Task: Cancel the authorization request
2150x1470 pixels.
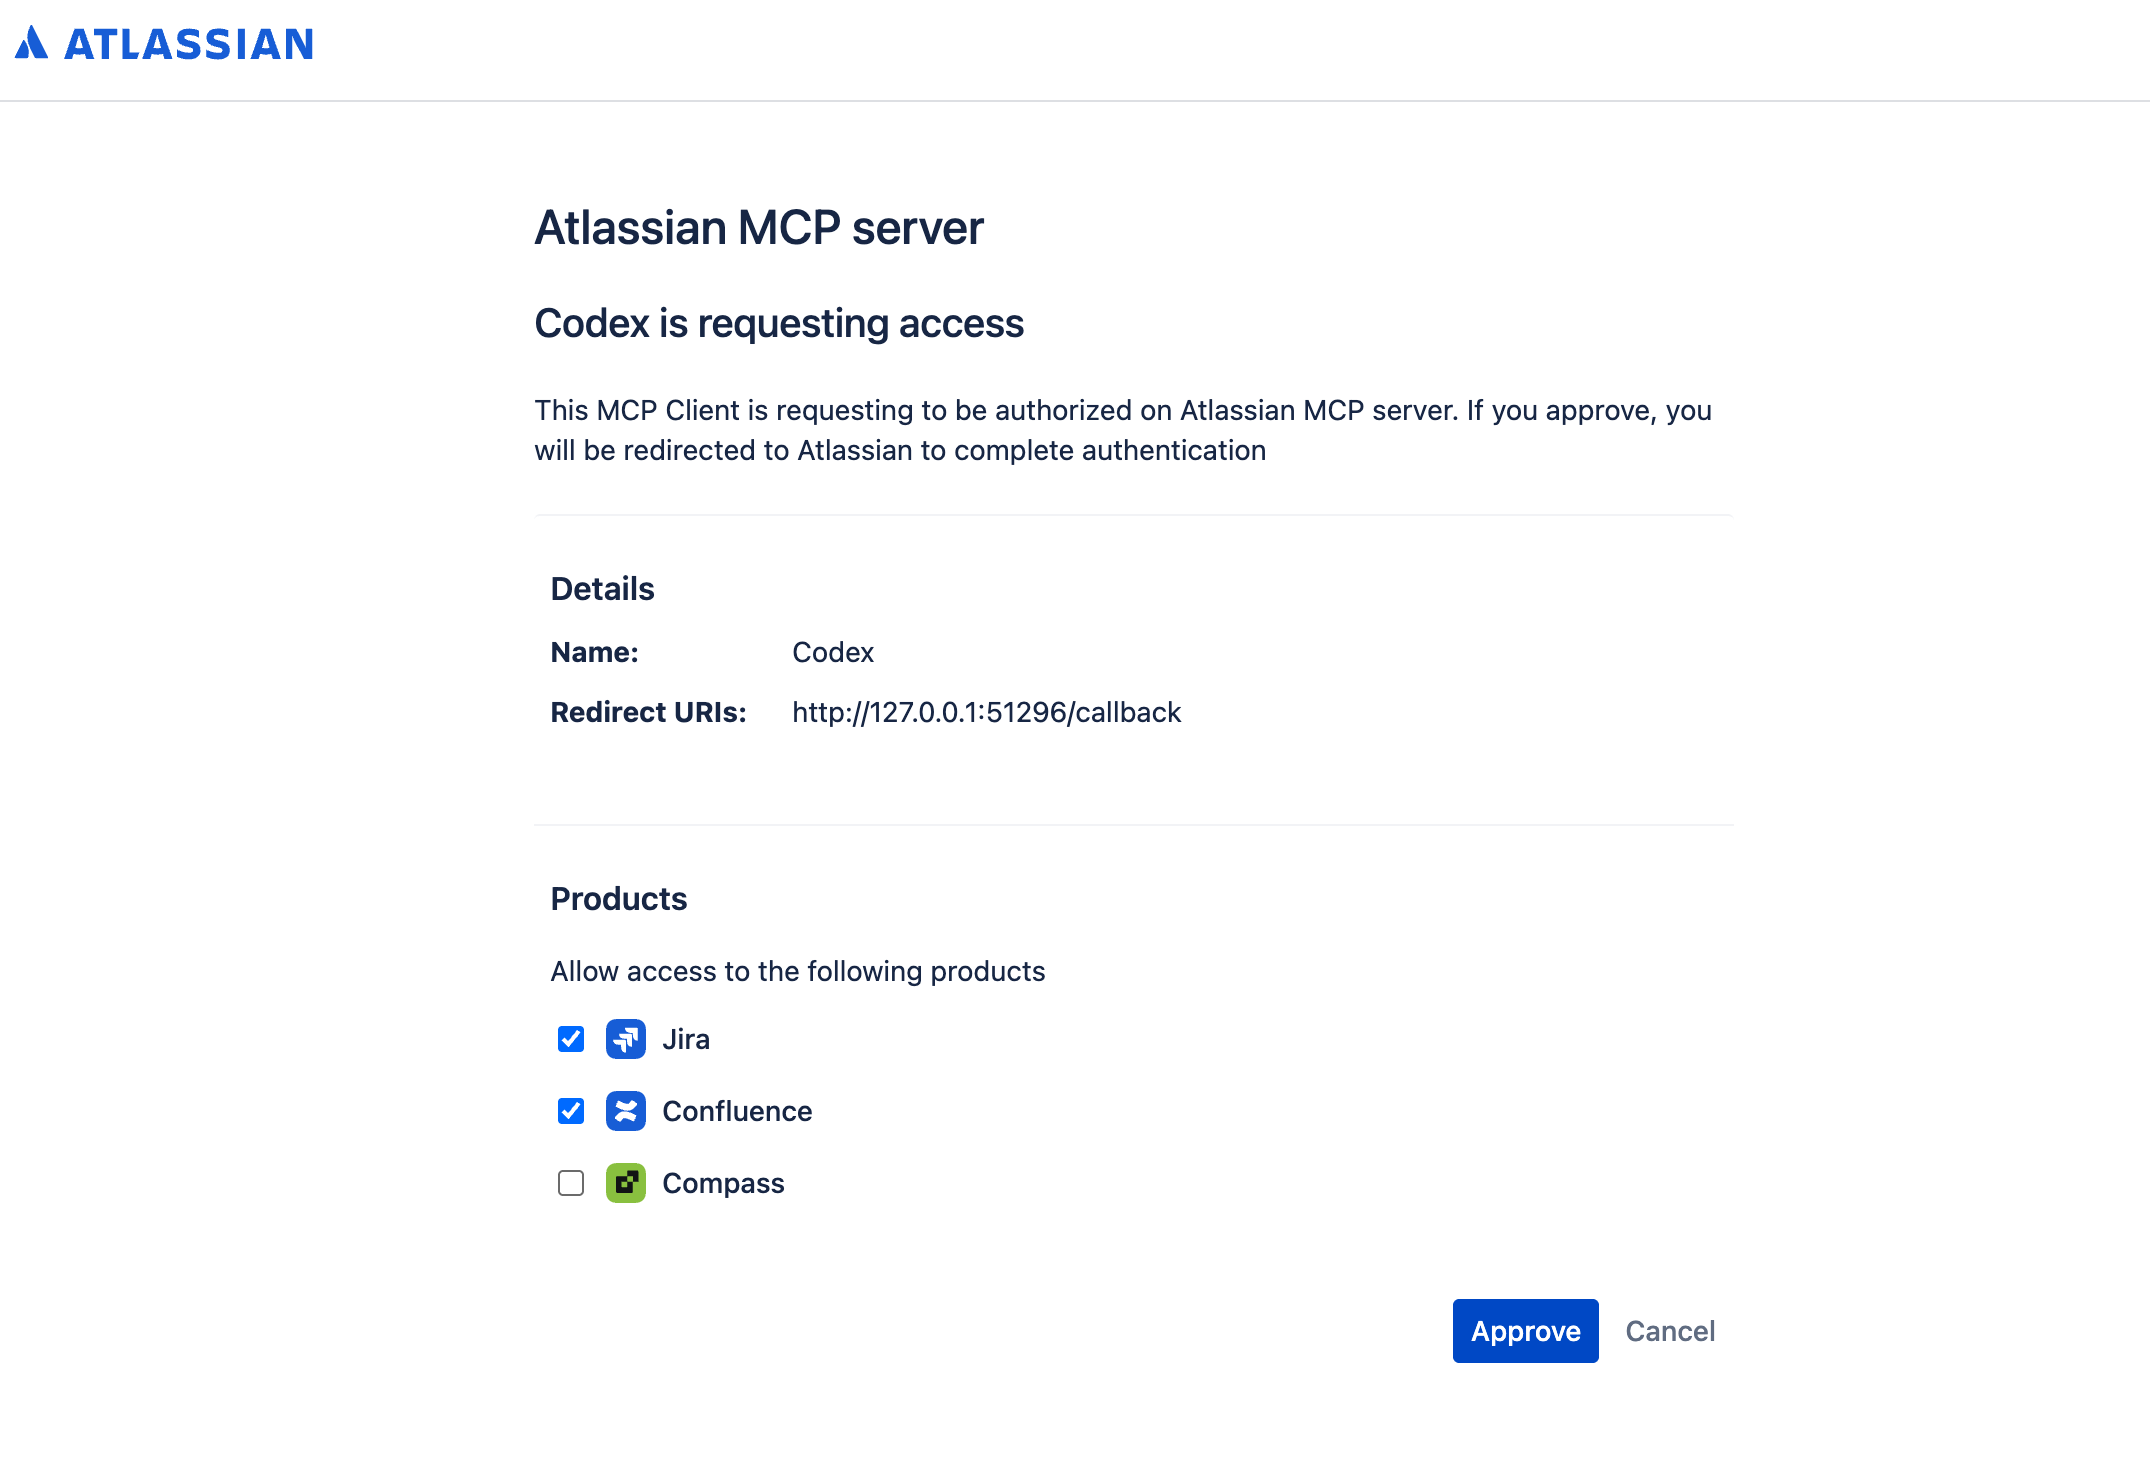Action: click(x=1670, y=1331)
